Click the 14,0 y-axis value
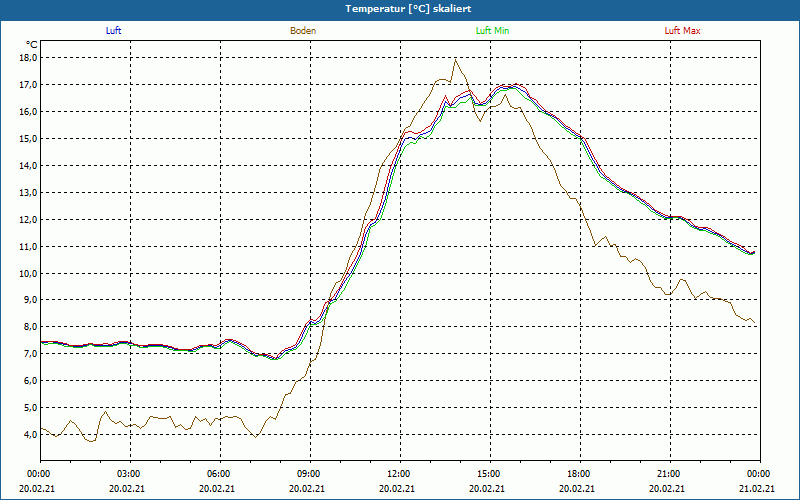800x500 pixels. (30, 166)
